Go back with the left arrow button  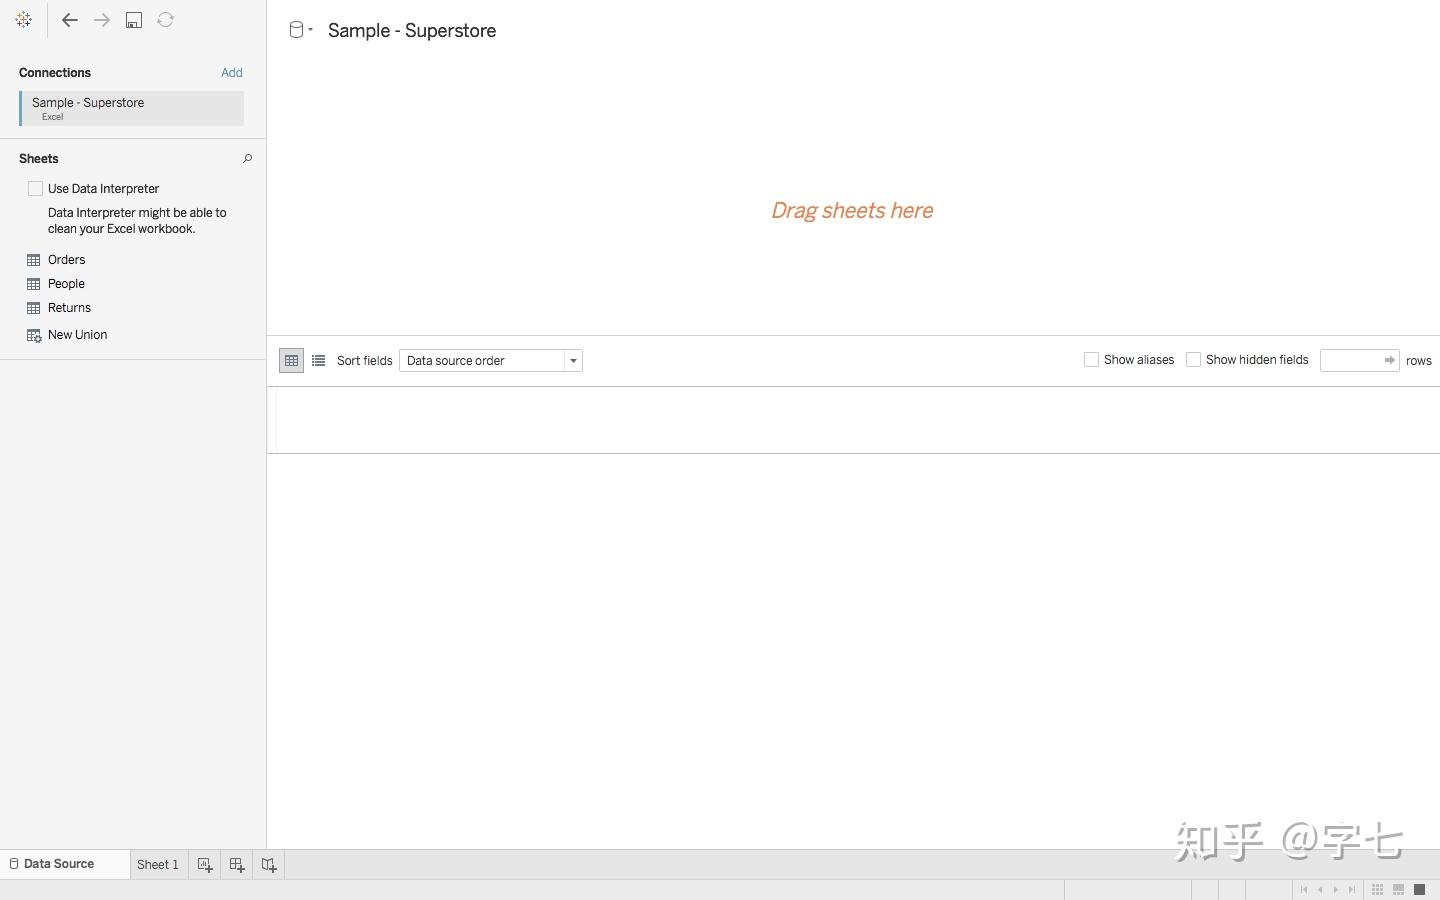(x=69, y=20)
